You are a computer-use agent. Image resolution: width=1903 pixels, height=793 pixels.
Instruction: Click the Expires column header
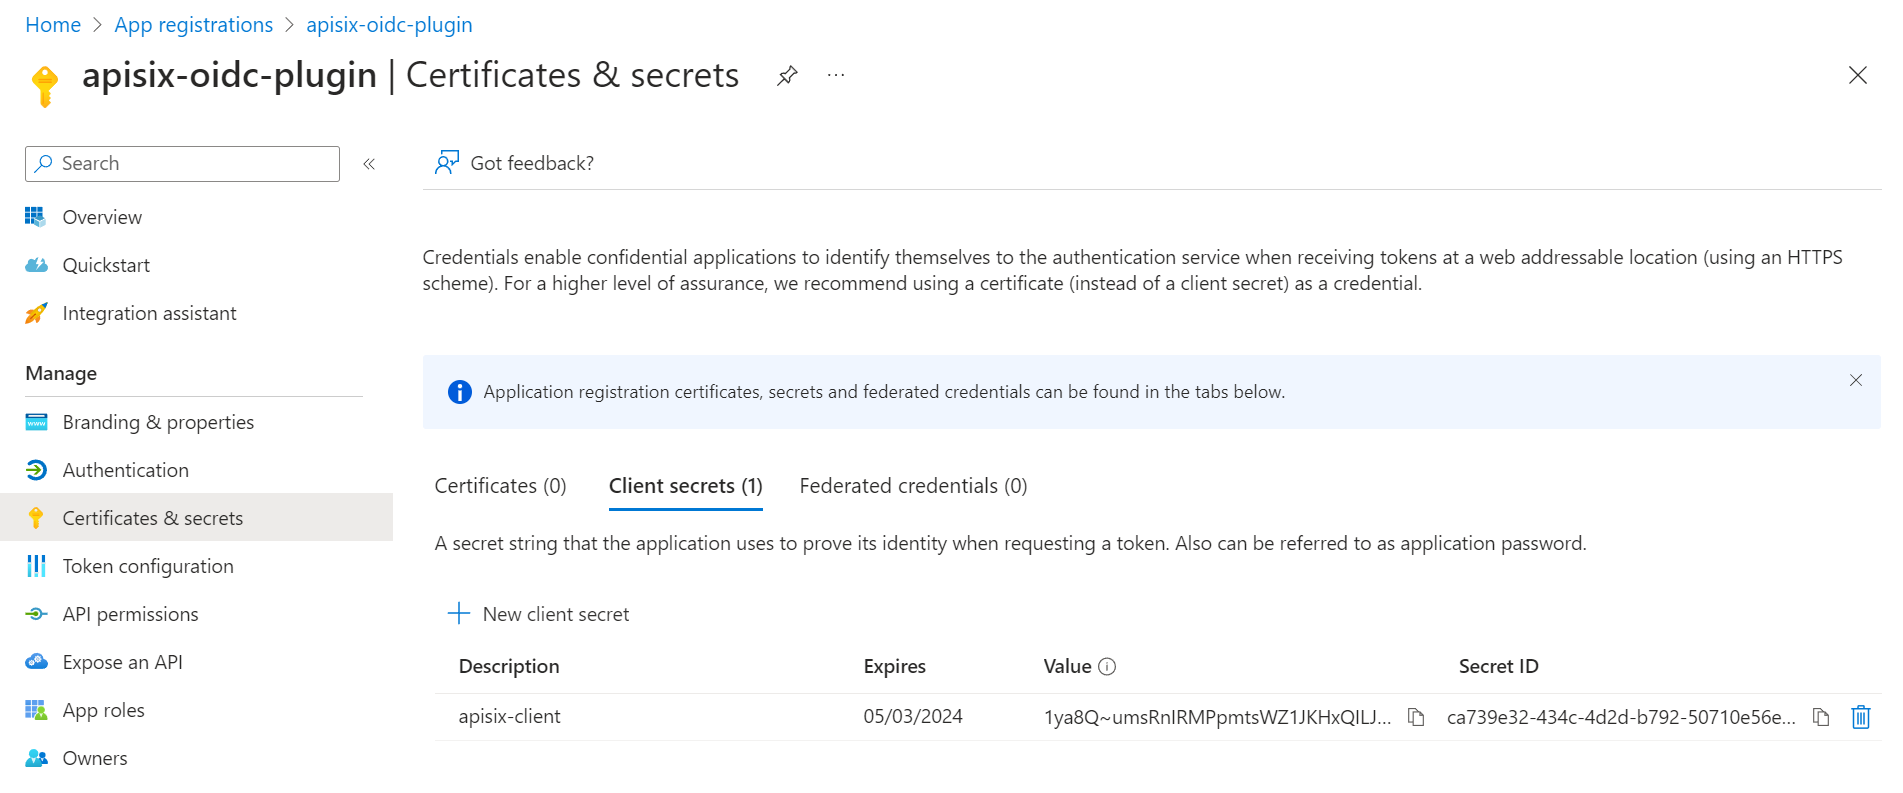(x=895, y=667)
